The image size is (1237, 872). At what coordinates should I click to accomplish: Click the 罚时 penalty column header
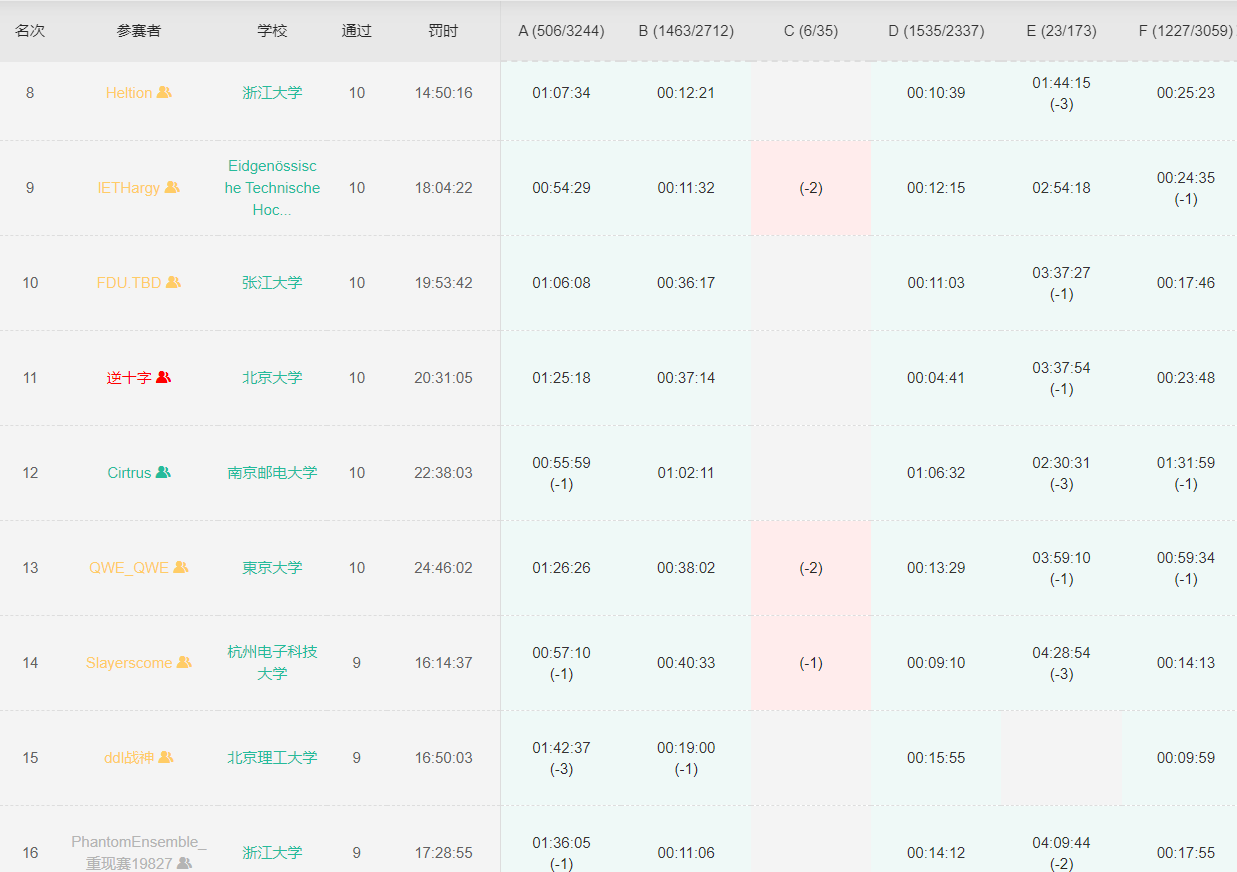pos(443,31)
